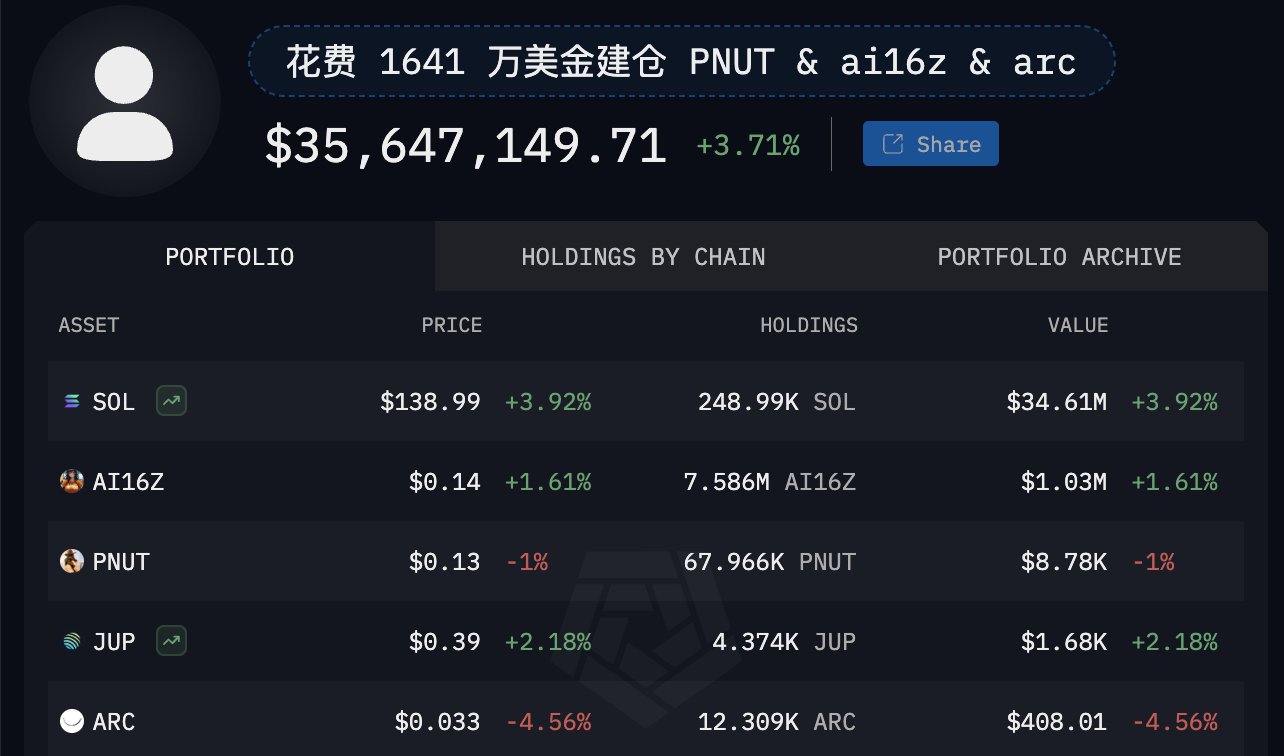Click the JUP token logo icon
Image resolution: width=1284 pixels, height=756 pixels.
(71, 642)
